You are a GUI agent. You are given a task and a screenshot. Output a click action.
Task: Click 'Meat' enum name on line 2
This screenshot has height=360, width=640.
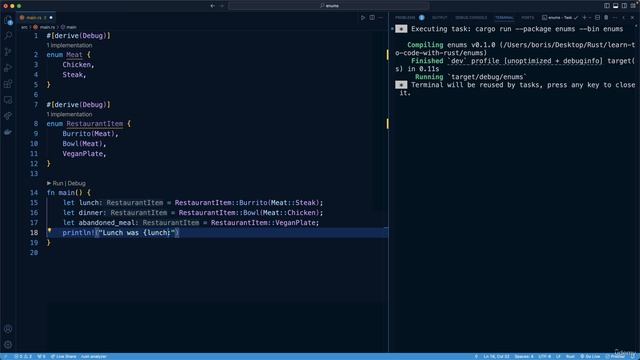tap(74, 55)
